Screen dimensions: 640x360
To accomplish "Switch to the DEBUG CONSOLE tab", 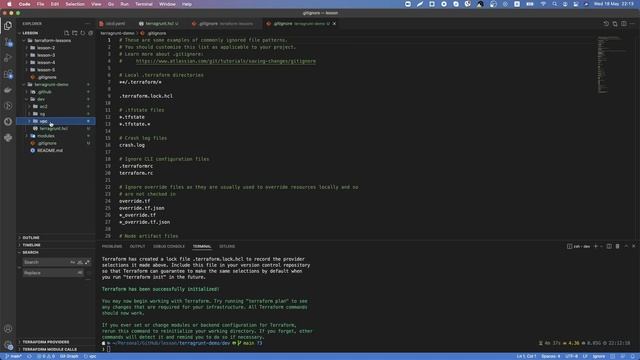I will pos(169,246).
